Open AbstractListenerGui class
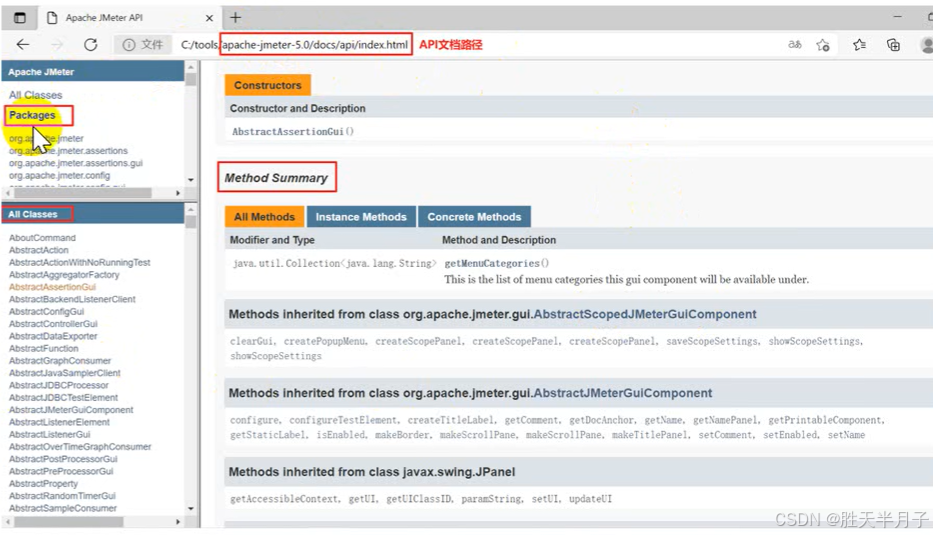The height and width of the screenshot is (535, 933). (x=49, y=434)
